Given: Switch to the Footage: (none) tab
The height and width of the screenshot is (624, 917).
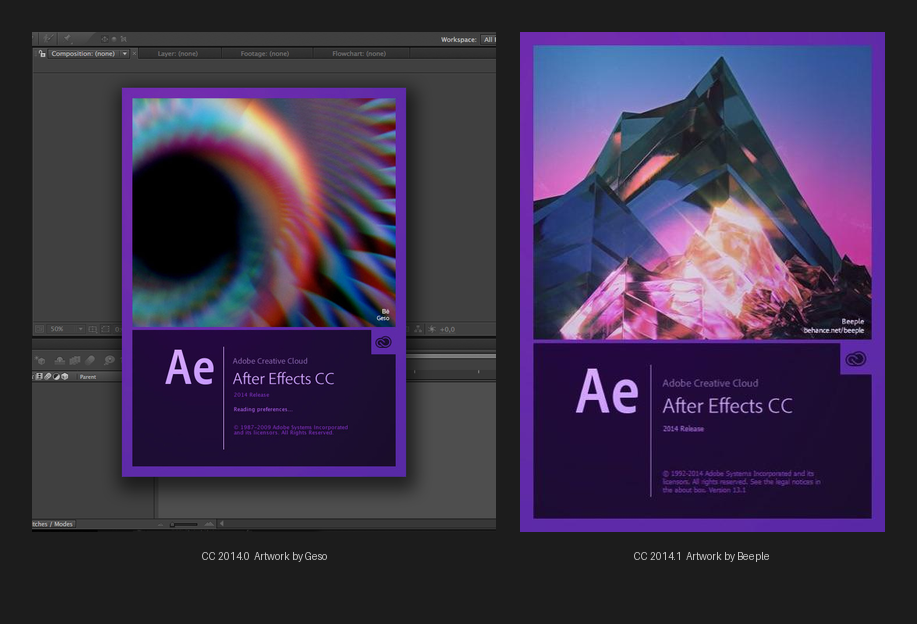Looking at the screenshot, I should 265,54.
